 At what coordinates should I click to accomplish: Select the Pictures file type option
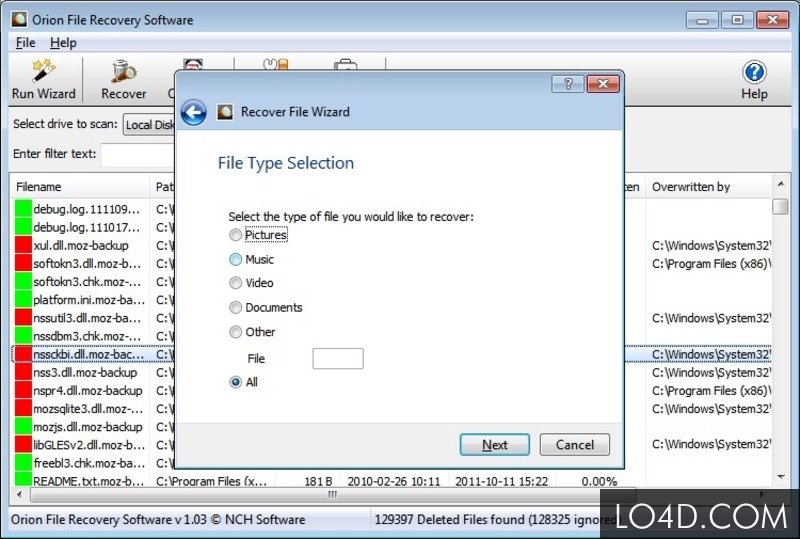click(258, 235)
